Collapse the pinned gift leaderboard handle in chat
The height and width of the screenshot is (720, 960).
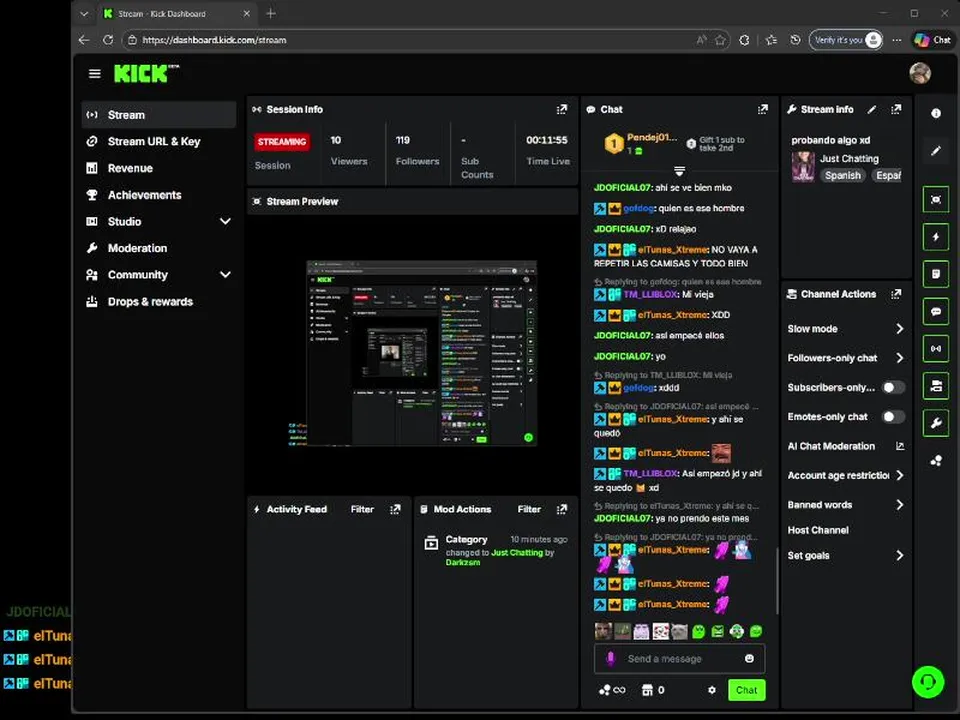pos(679,170)
